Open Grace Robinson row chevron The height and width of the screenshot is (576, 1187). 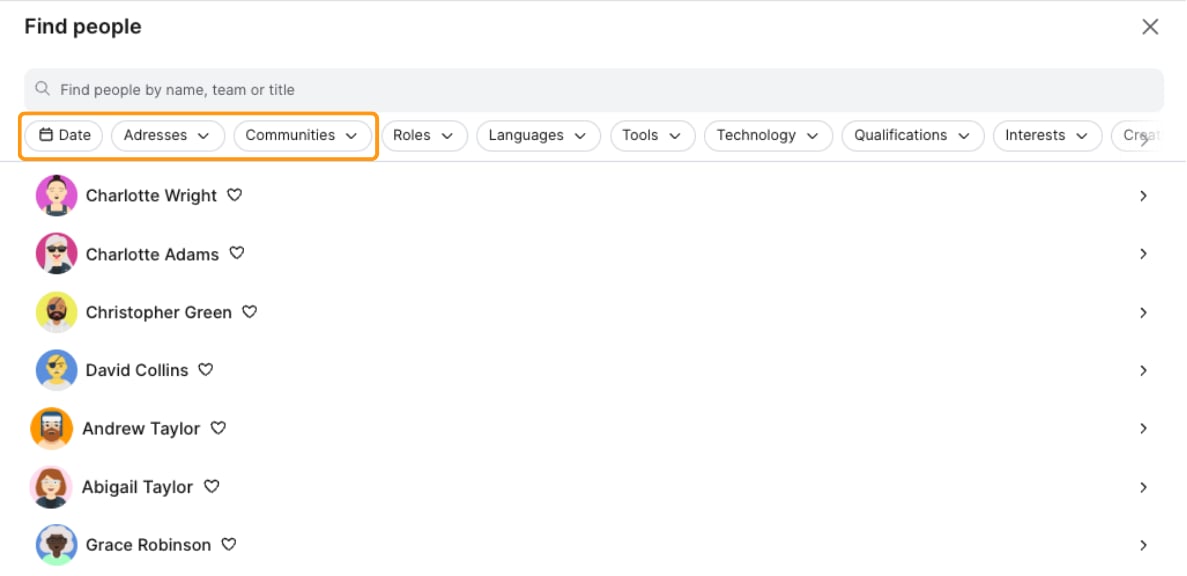1143,545
